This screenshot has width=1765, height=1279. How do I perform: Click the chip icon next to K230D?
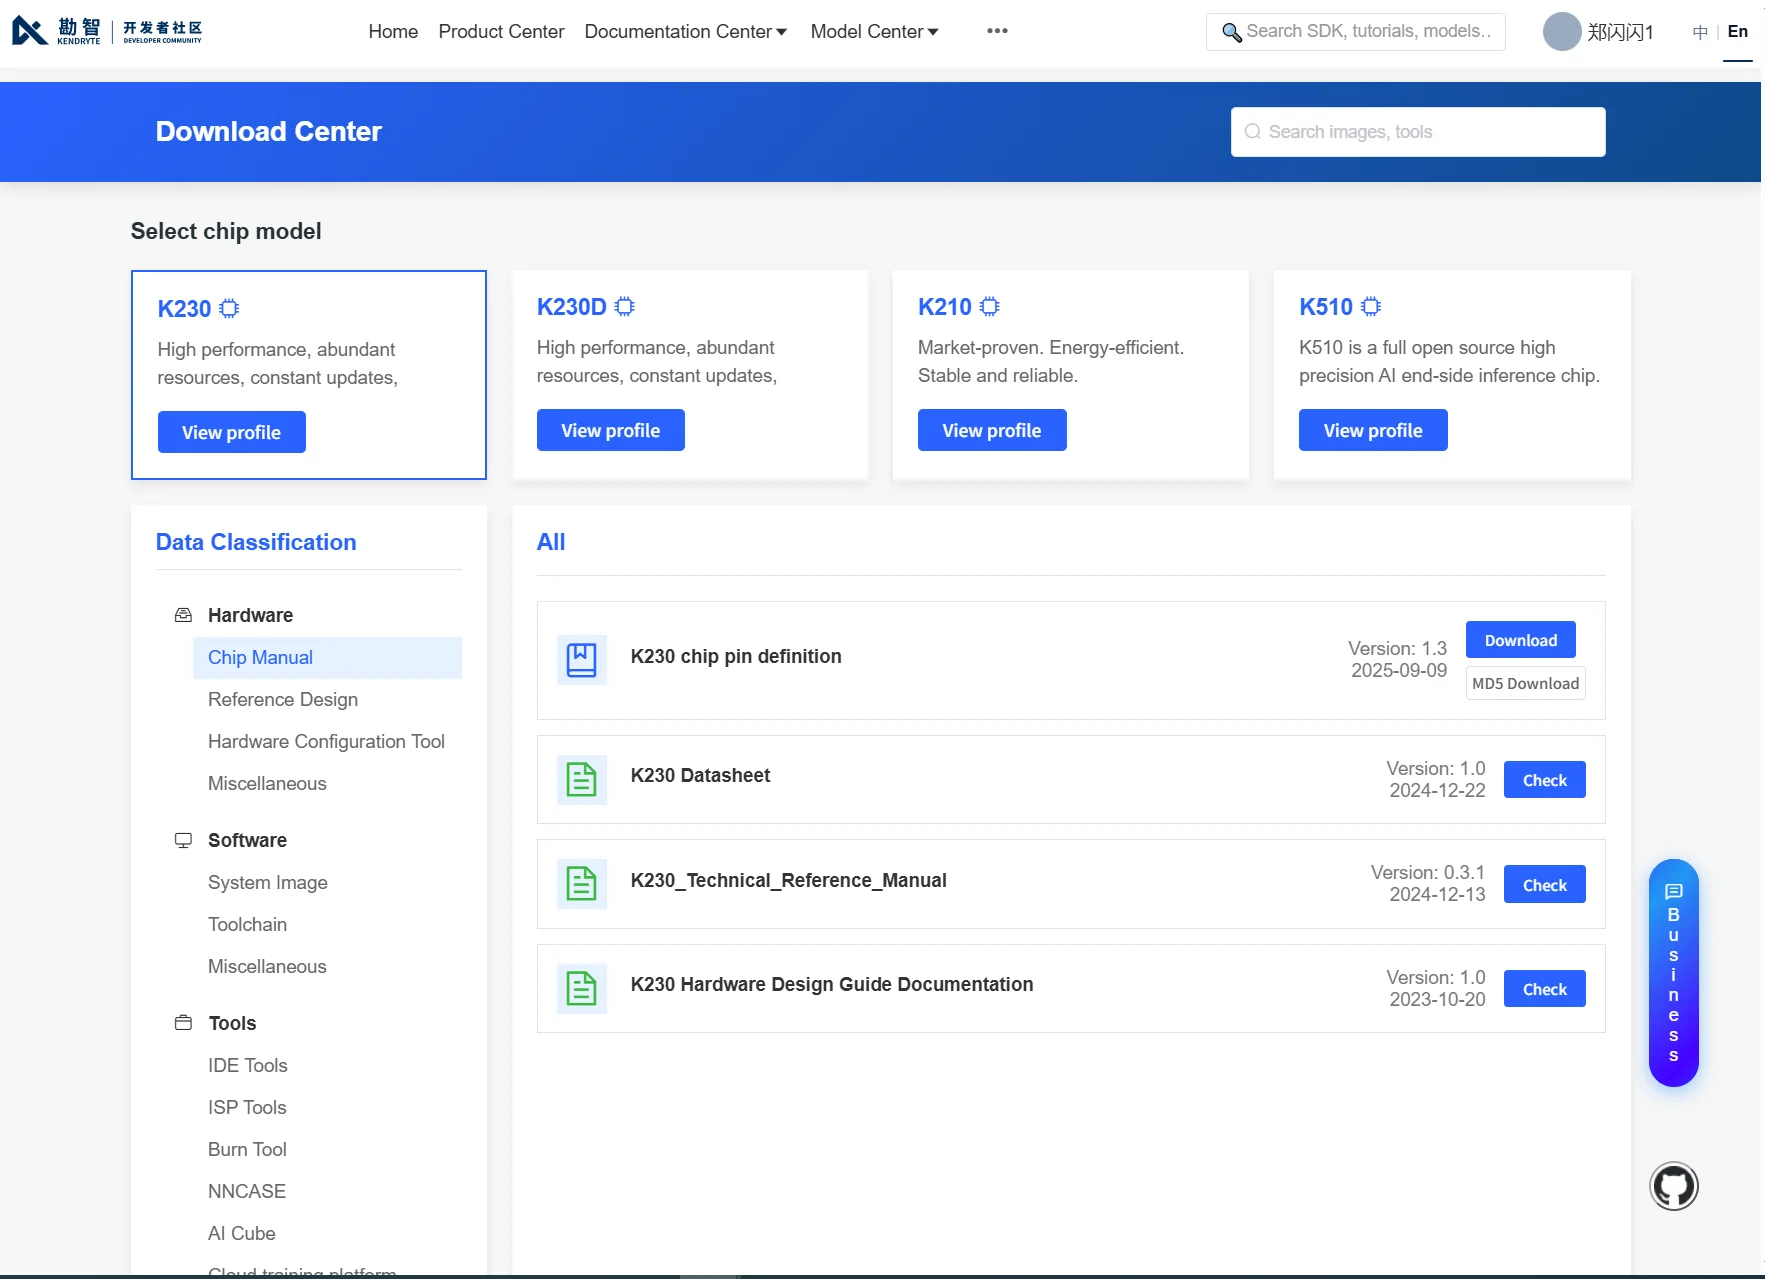[x=625, y=307]
